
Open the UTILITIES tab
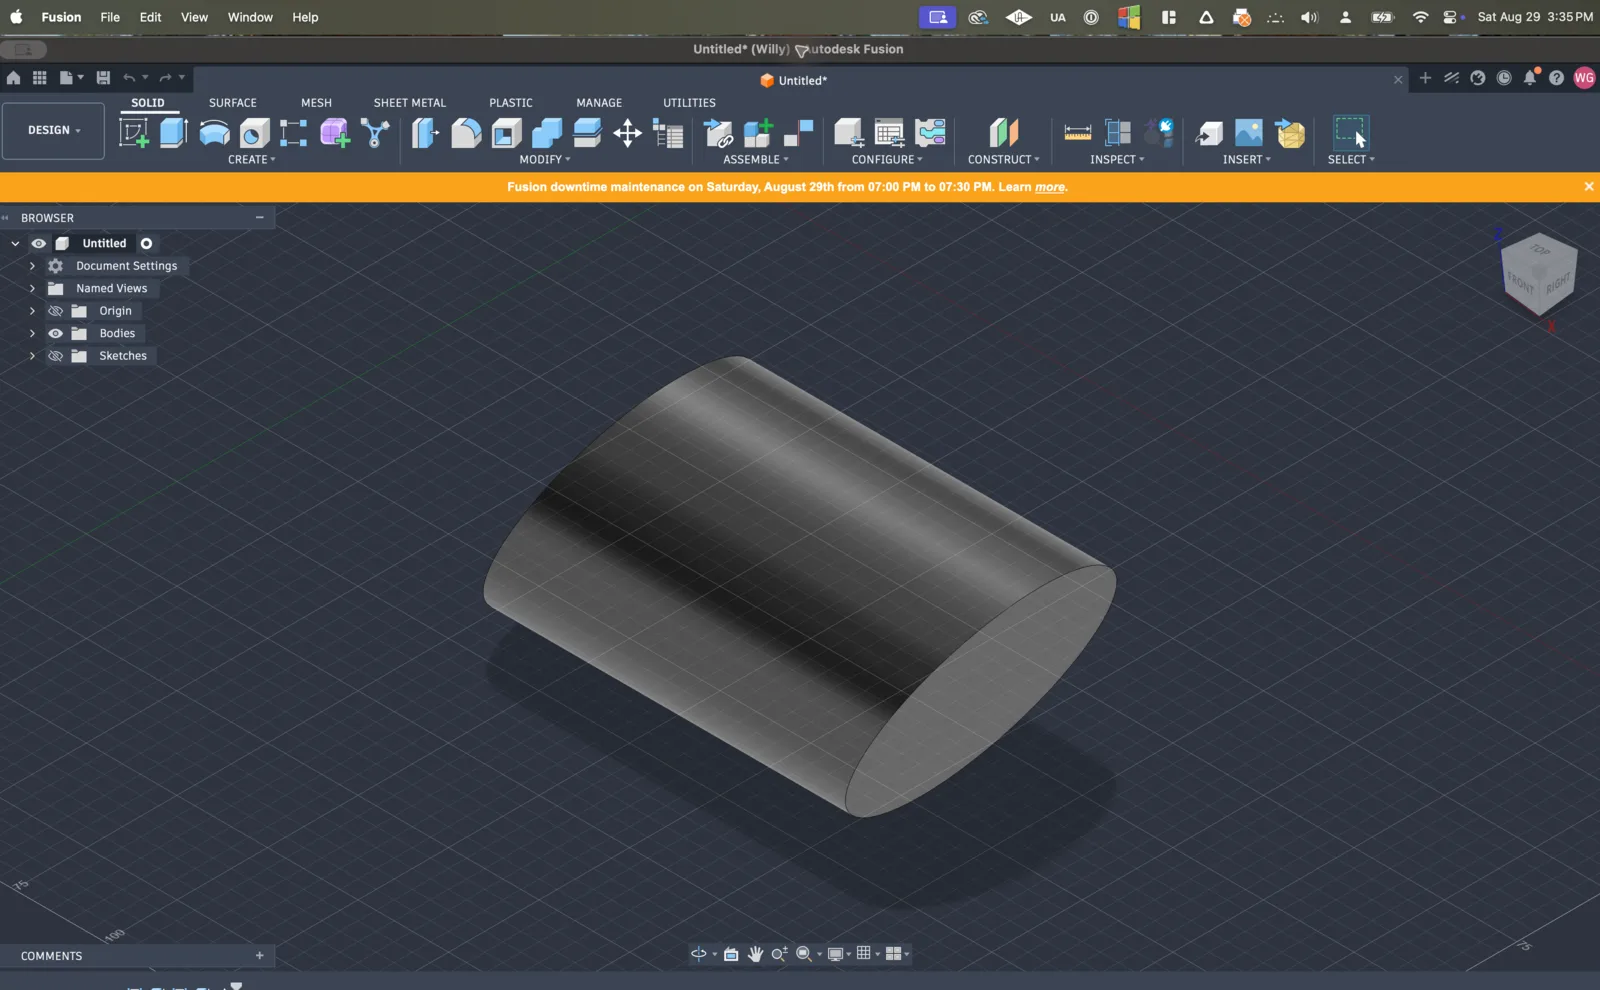click(689, 103)
